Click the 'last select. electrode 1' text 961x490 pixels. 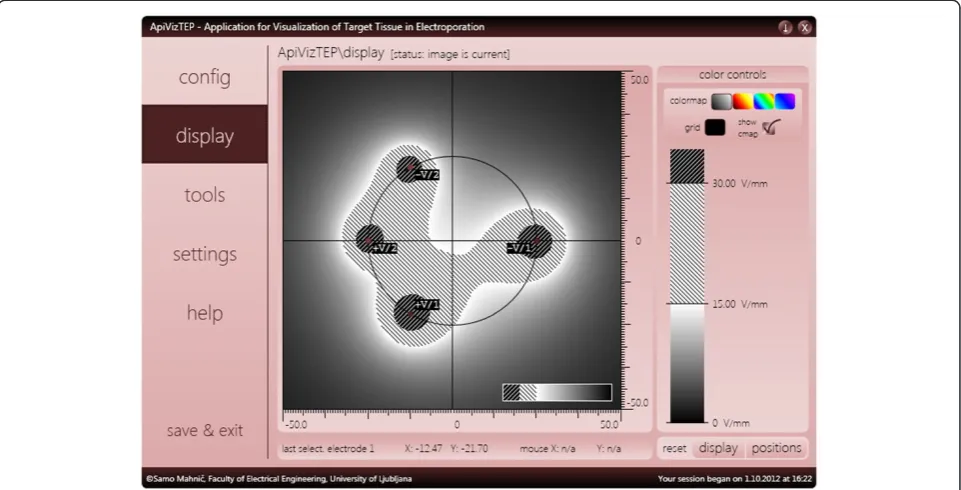point(328,449)
